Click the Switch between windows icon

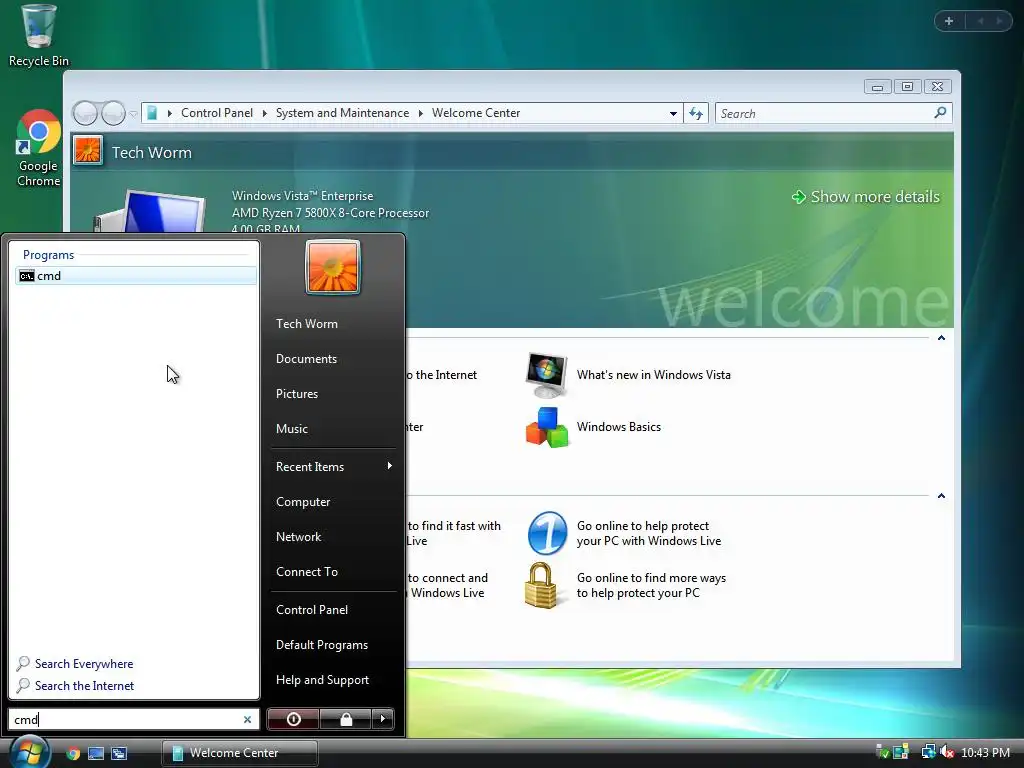pos(119,754)
